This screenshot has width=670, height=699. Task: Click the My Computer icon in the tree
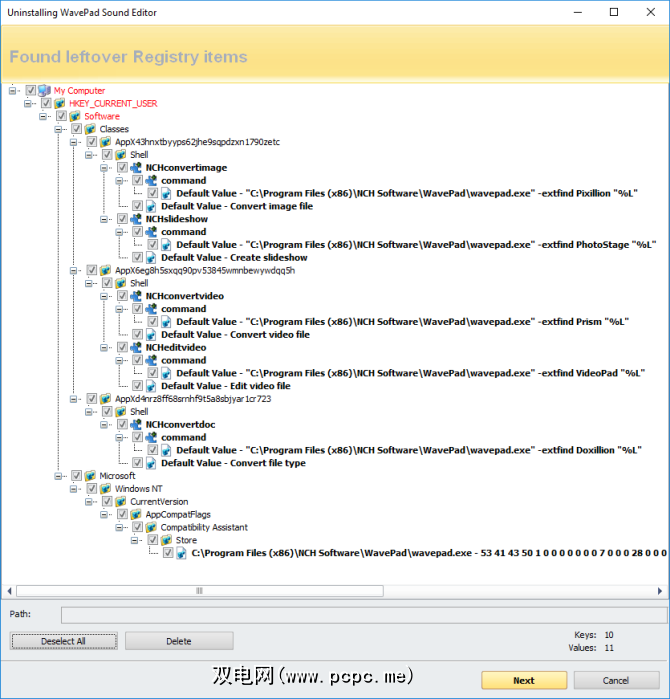44,90
